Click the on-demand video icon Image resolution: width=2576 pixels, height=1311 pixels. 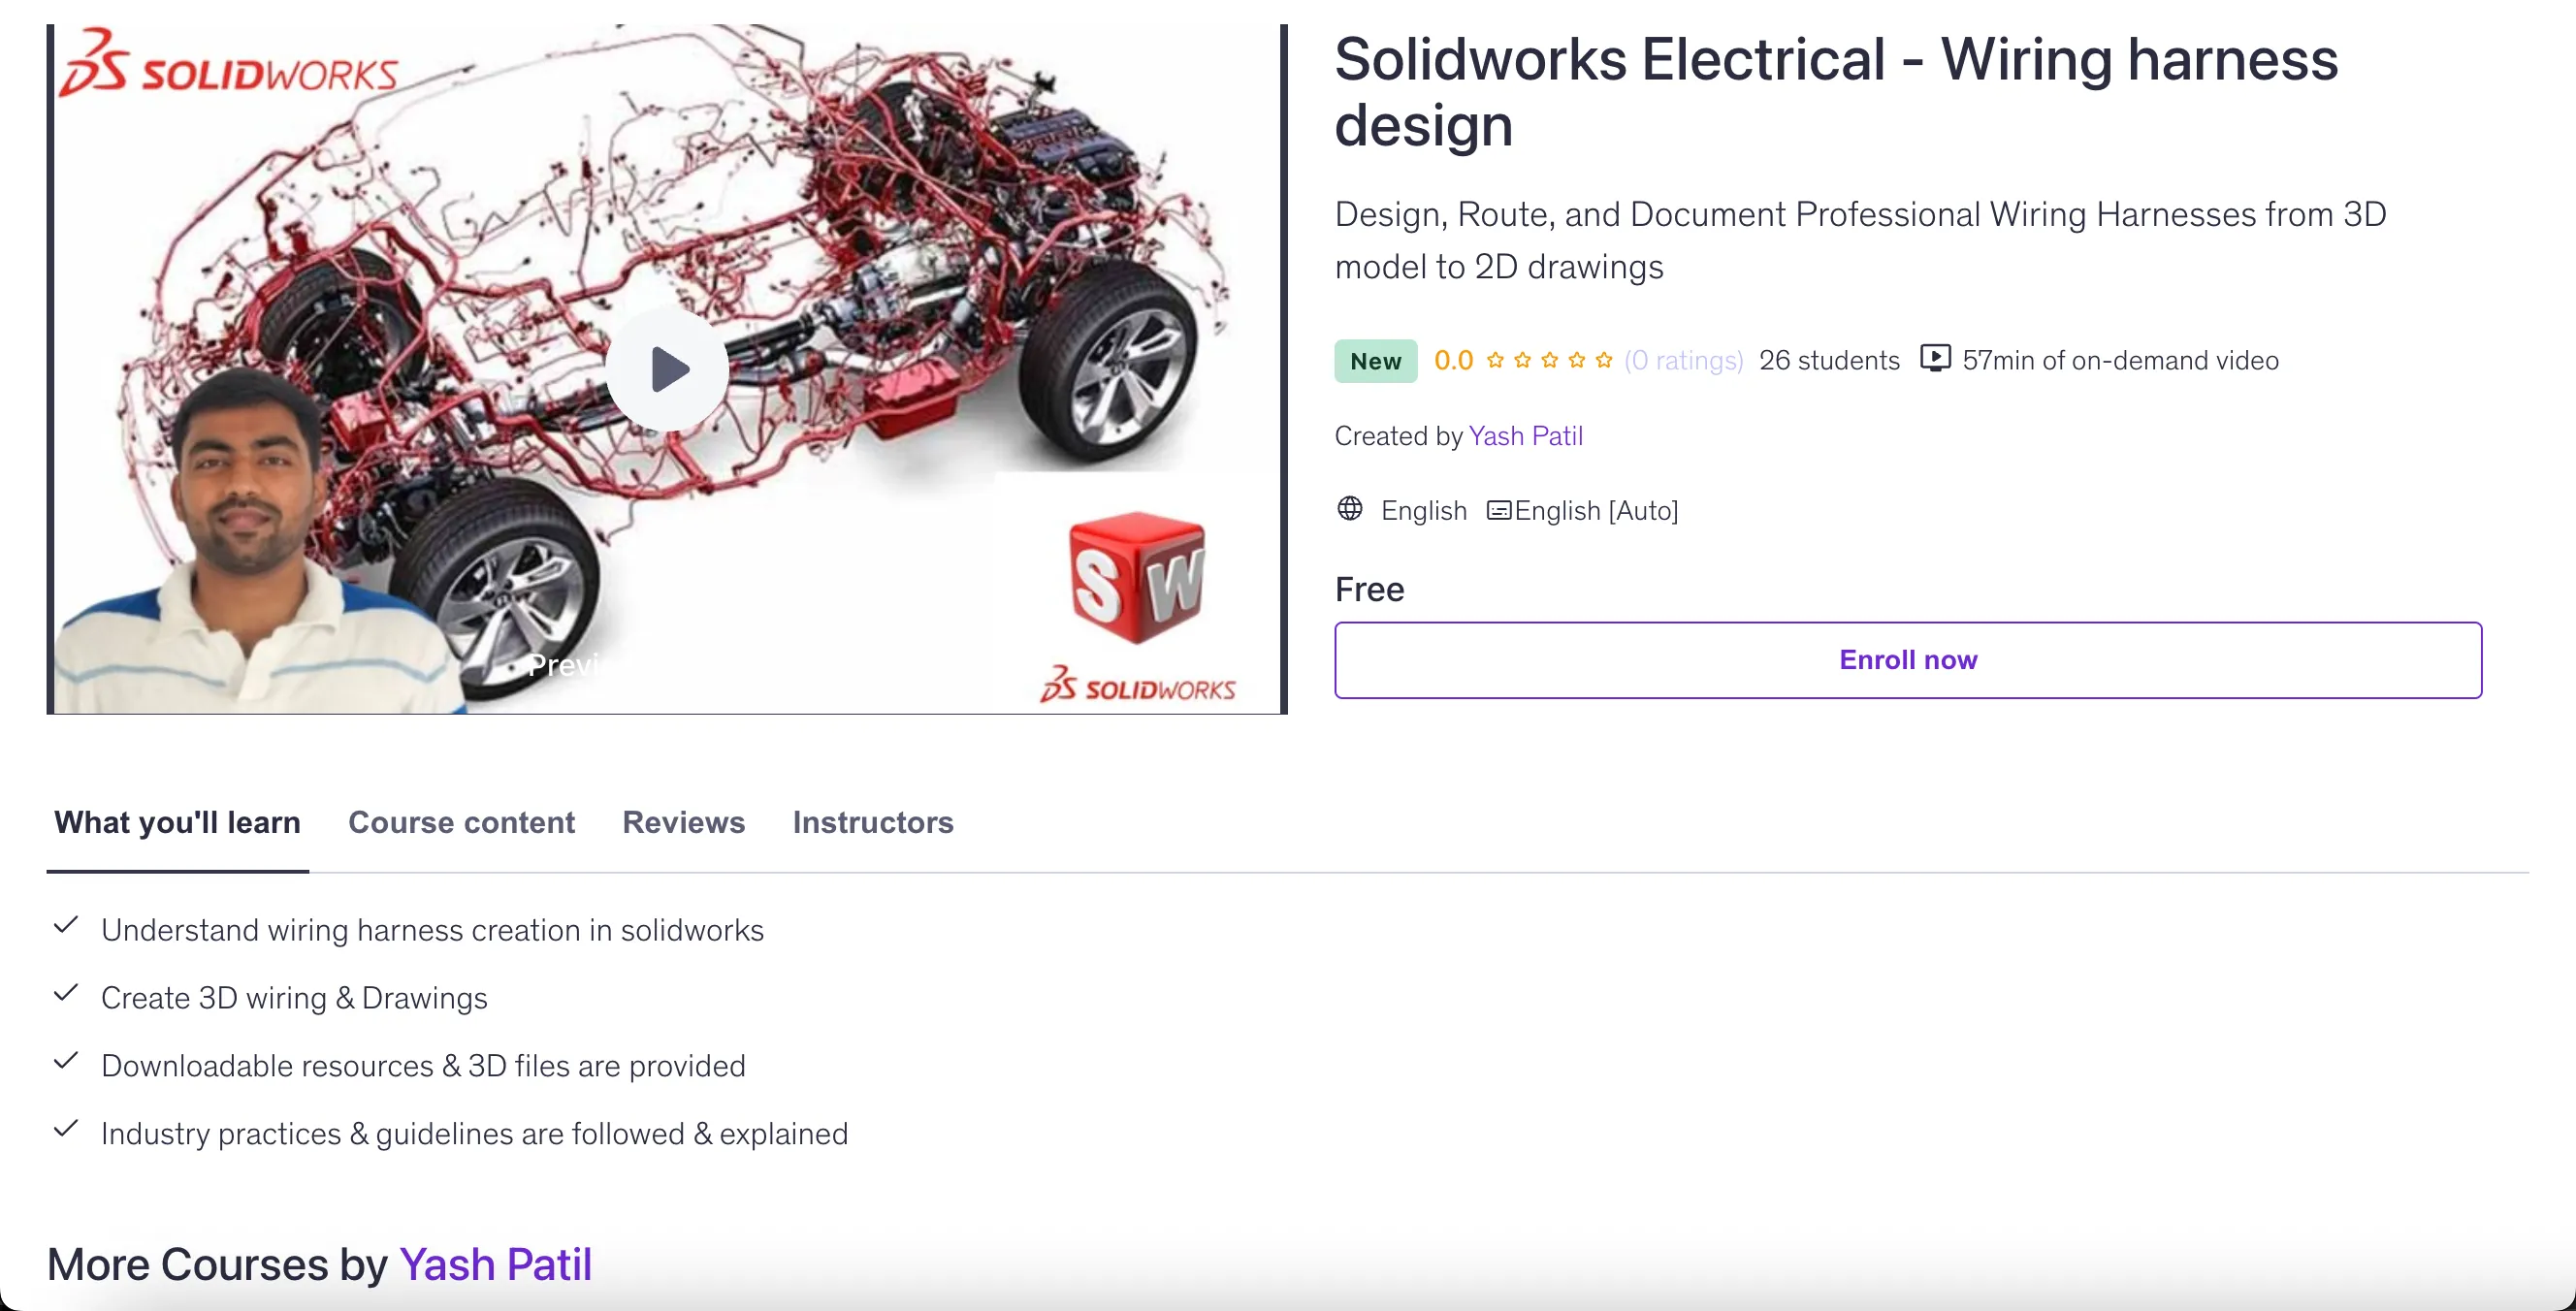(1935, 358)
